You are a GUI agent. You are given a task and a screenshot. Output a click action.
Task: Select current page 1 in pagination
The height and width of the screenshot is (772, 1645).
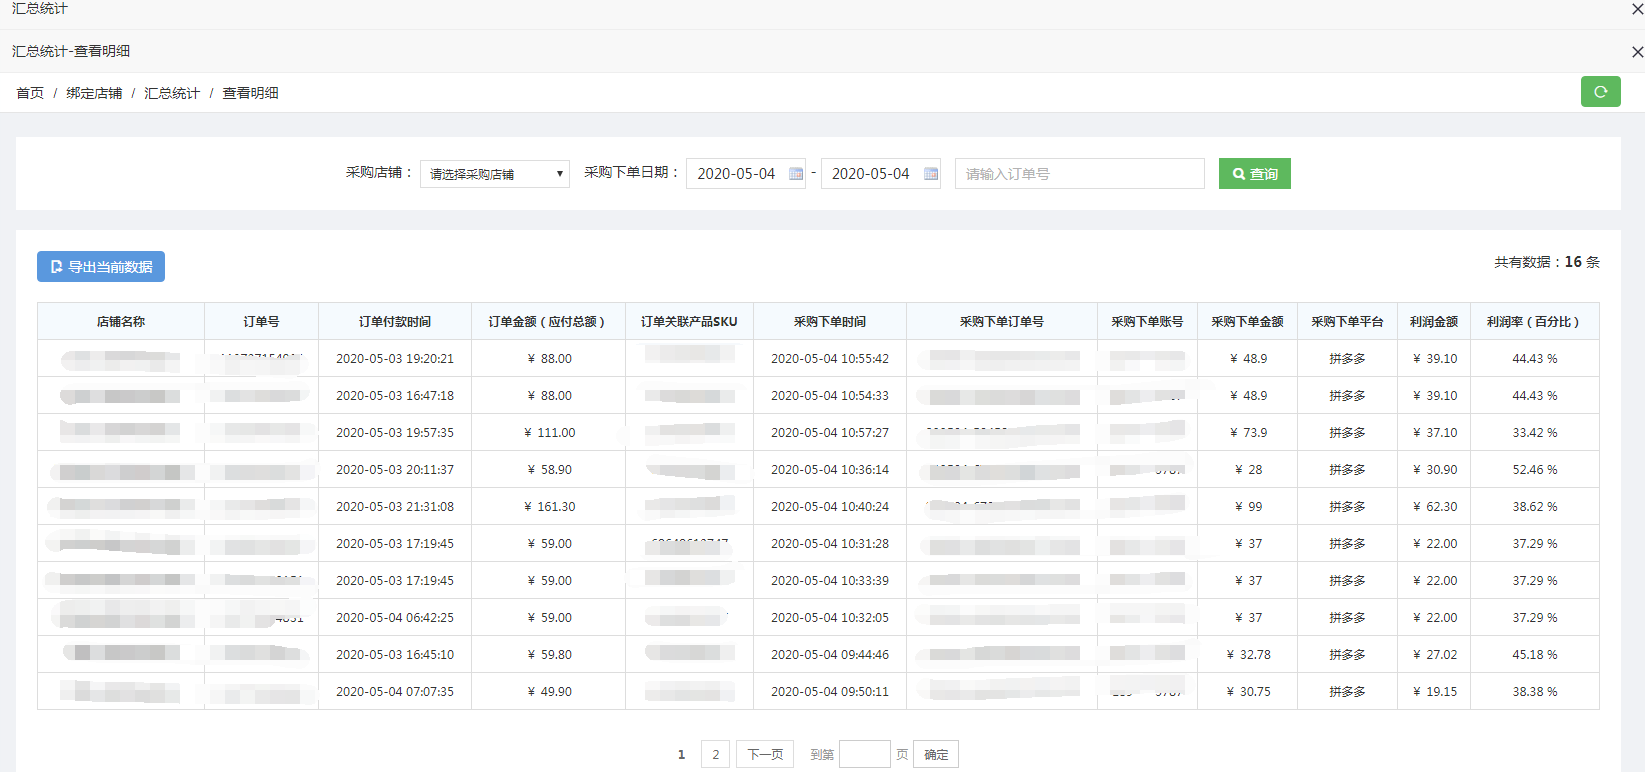coord(682,754)
